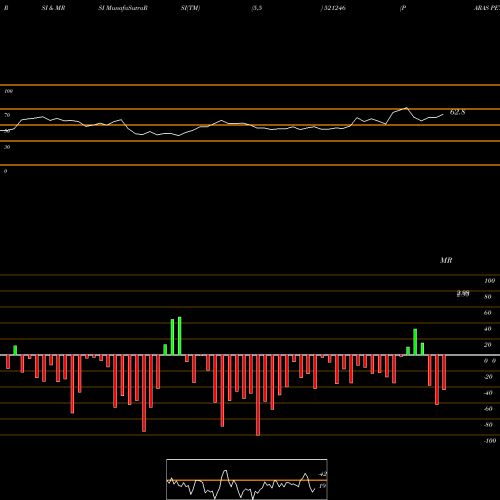Click the 100 label on RSI axis

coord(8,91)
